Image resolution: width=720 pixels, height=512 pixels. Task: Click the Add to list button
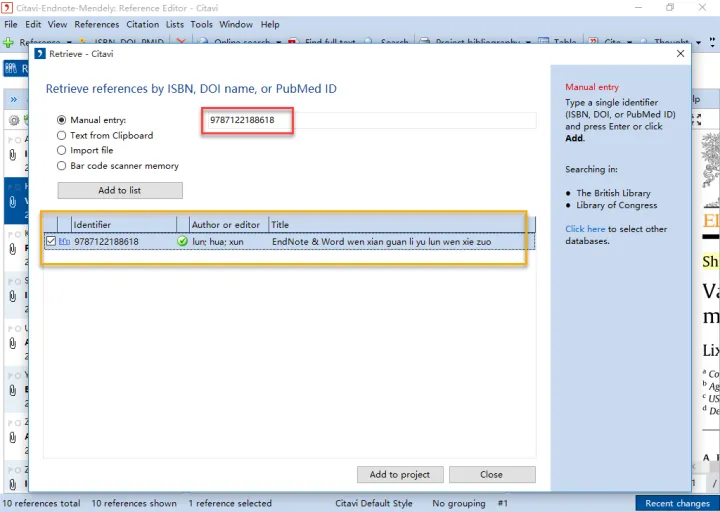pyautogui.click(x=120, y=191)
